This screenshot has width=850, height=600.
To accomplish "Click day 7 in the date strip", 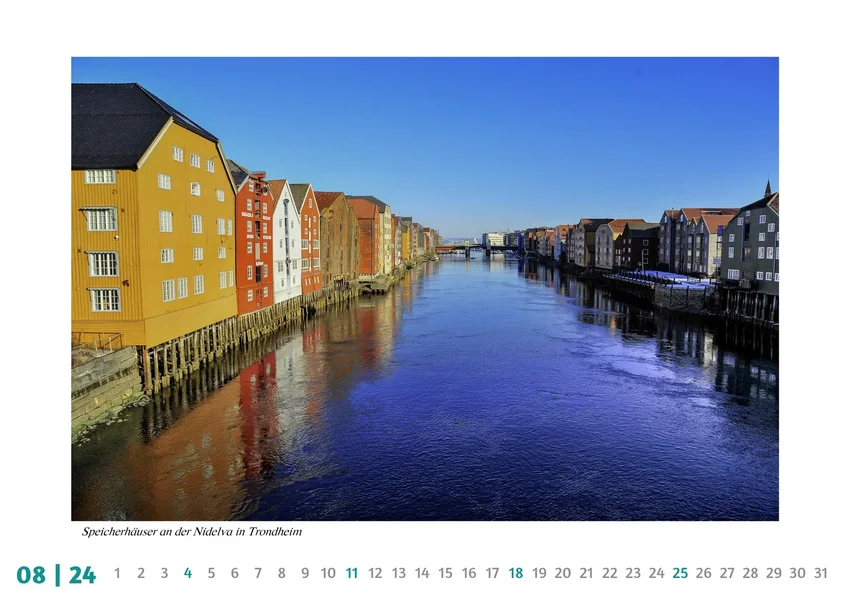I will click(x=258, y=573).
